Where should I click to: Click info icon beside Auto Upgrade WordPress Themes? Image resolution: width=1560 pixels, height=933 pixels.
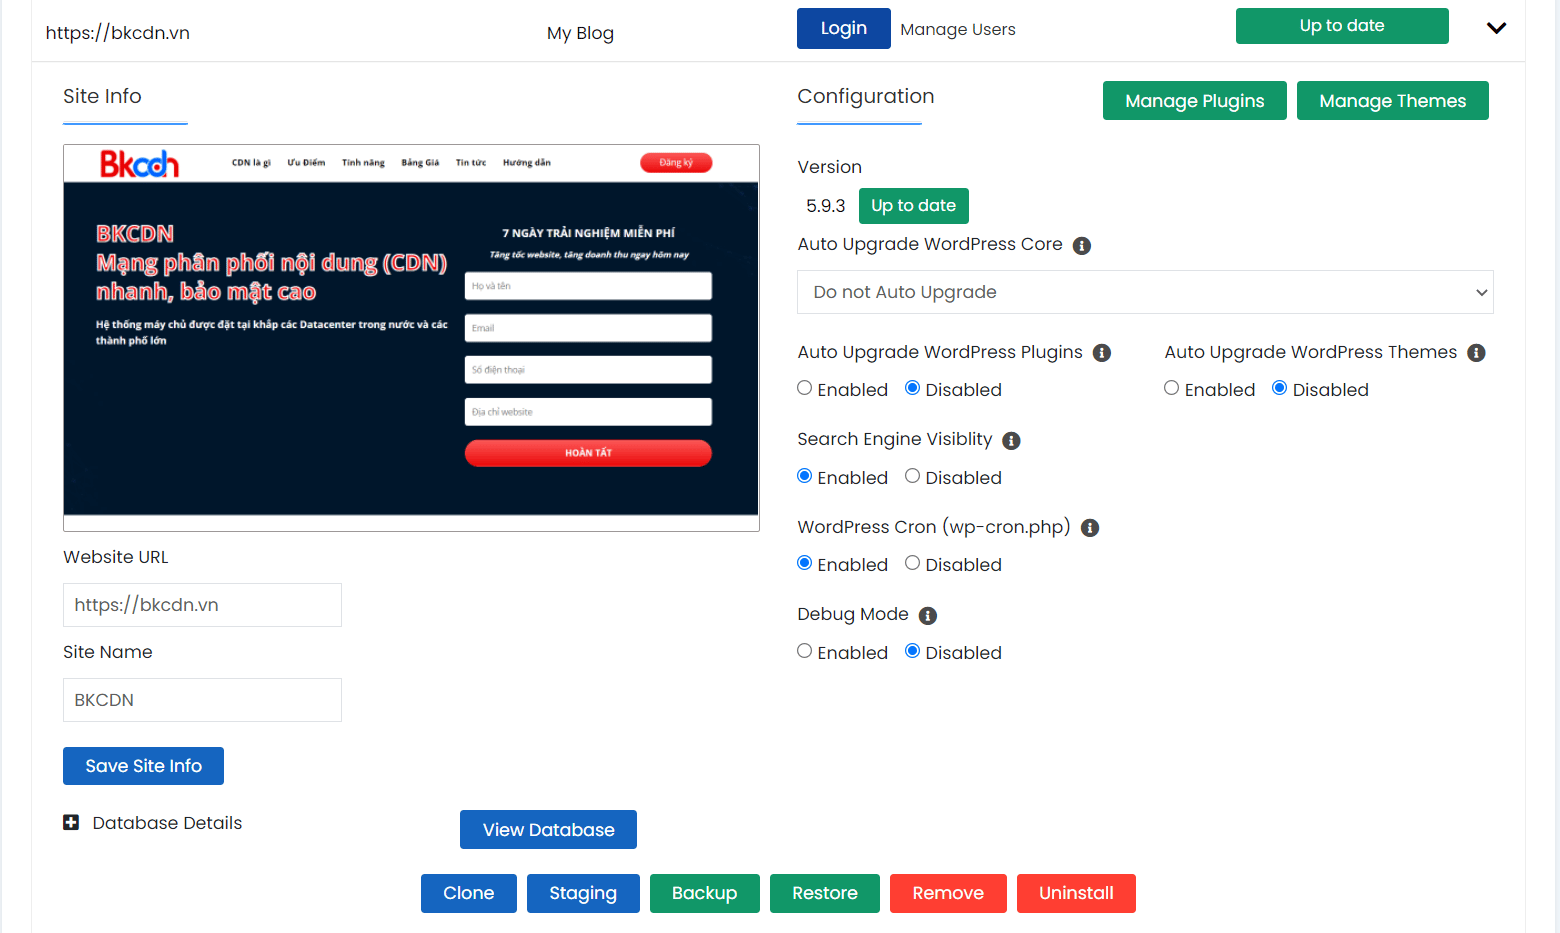point(1475,353)
